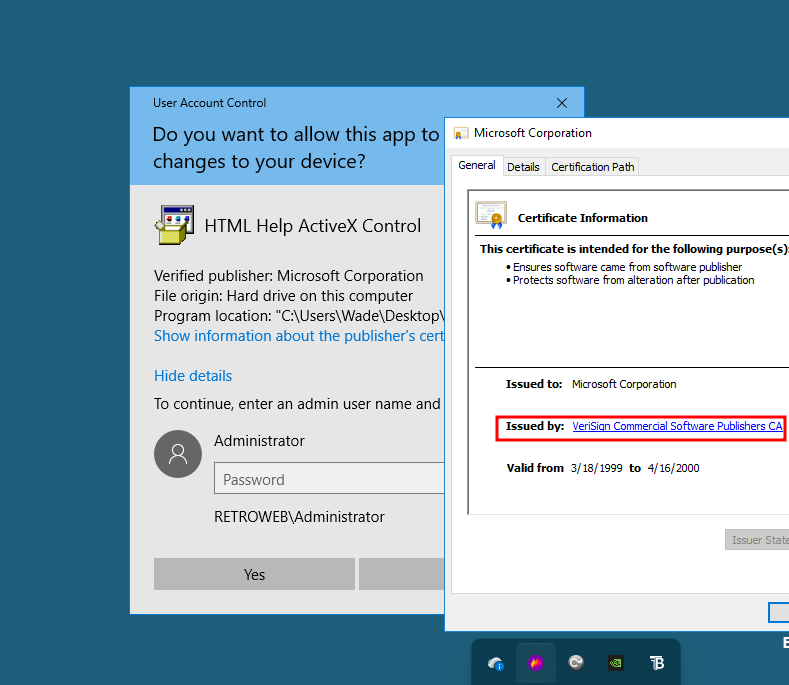The image size is (789, 685).
Task: Switch to the Details tab
Action: tap(523, 167)
